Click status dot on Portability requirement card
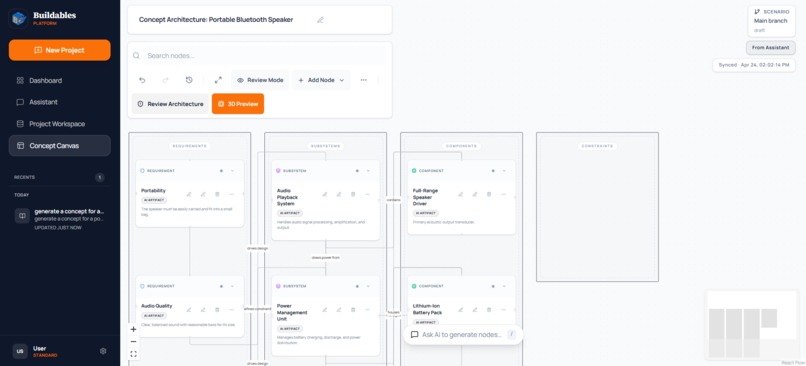Screen dimensions: 806x366 pos(221,171)
